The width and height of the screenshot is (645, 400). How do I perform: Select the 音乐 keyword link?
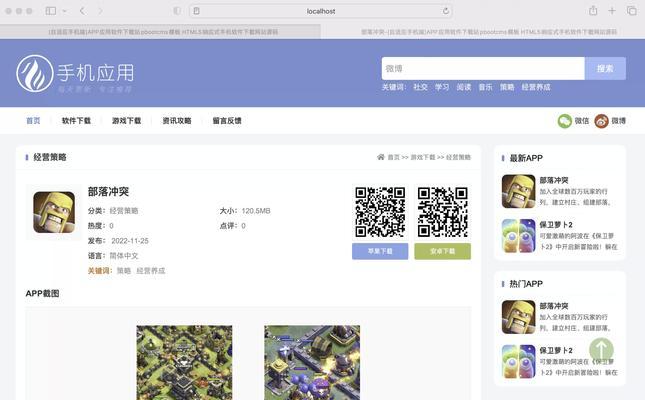485,87
